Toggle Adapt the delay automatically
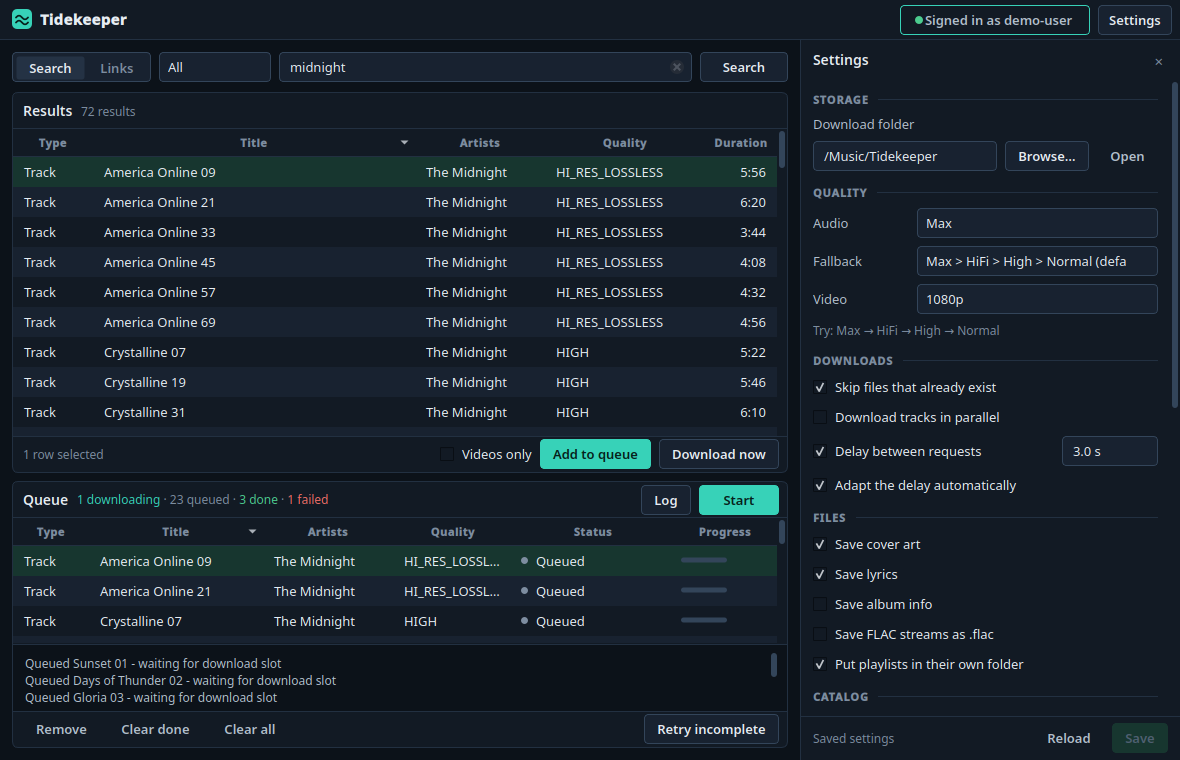The width and height of the screenshot is (1180, 760). click(820, 485)
